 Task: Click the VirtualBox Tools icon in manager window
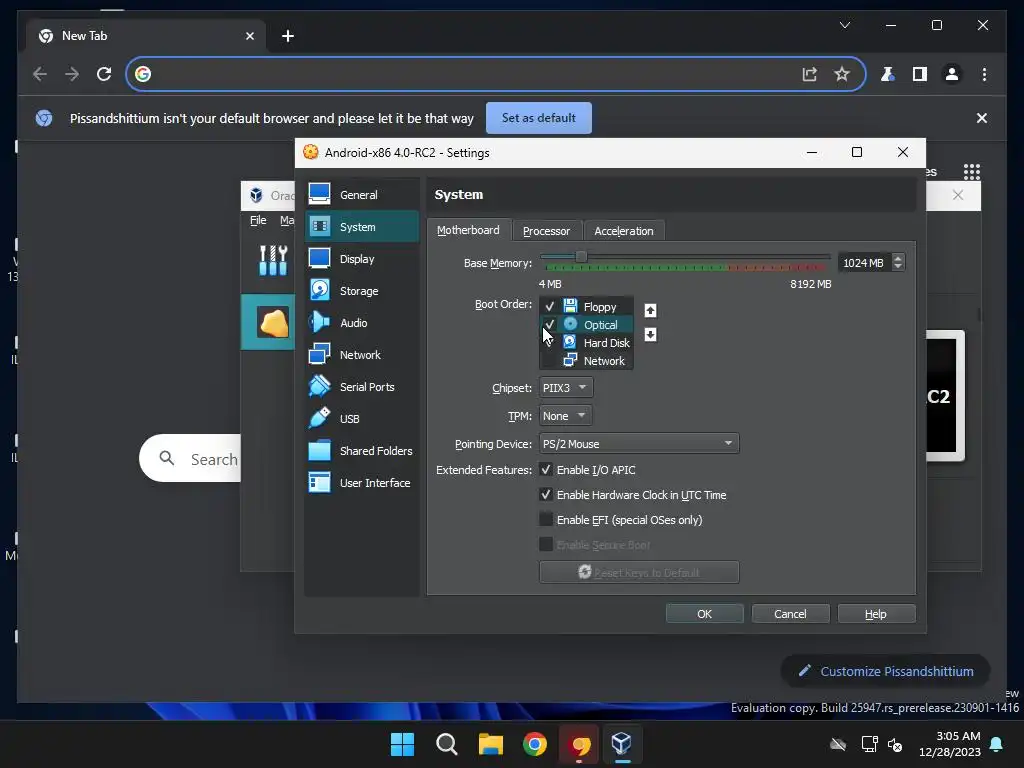pyautogui.click(x=273, y=260)
